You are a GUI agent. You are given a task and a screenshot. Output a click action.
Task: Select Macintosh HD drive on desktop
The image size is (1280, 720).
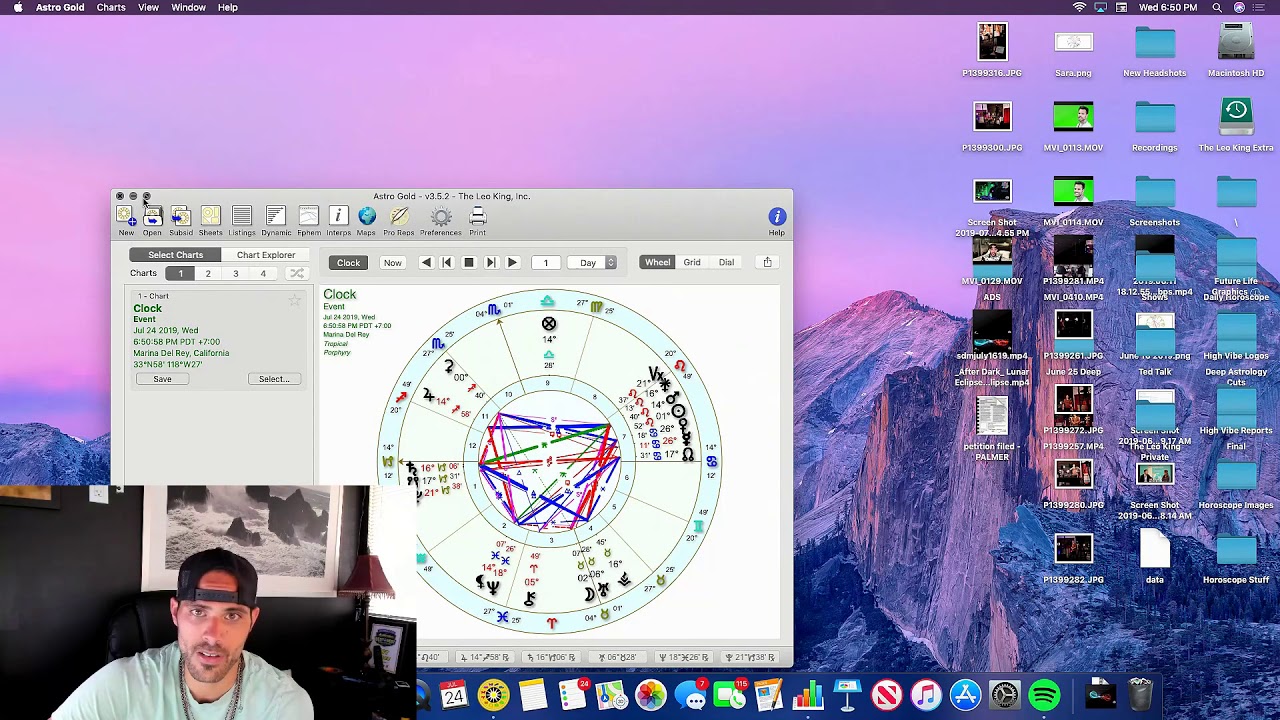1236,50
